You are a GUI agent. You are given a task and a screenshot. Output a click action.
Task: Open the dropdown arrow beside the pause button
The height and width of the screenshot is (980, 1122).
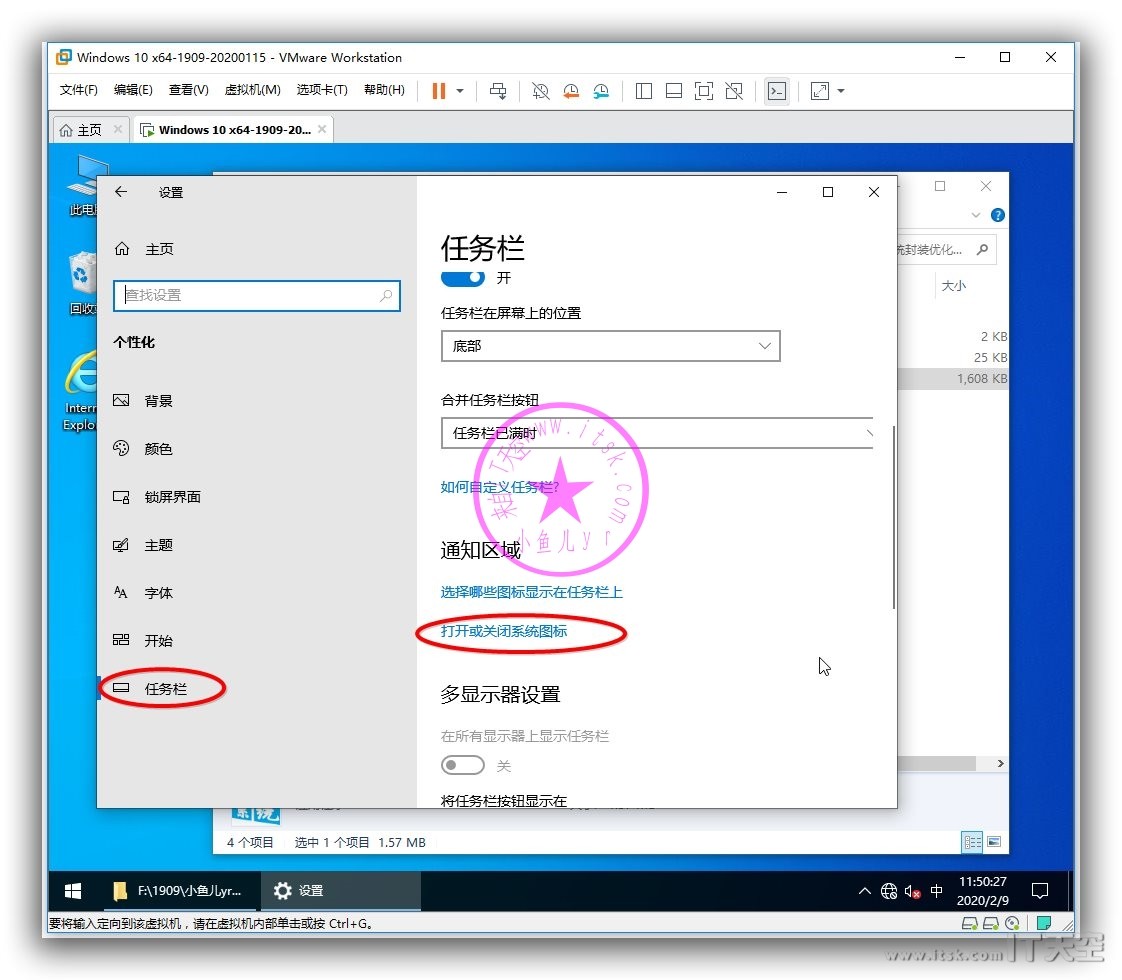(460, 91)
